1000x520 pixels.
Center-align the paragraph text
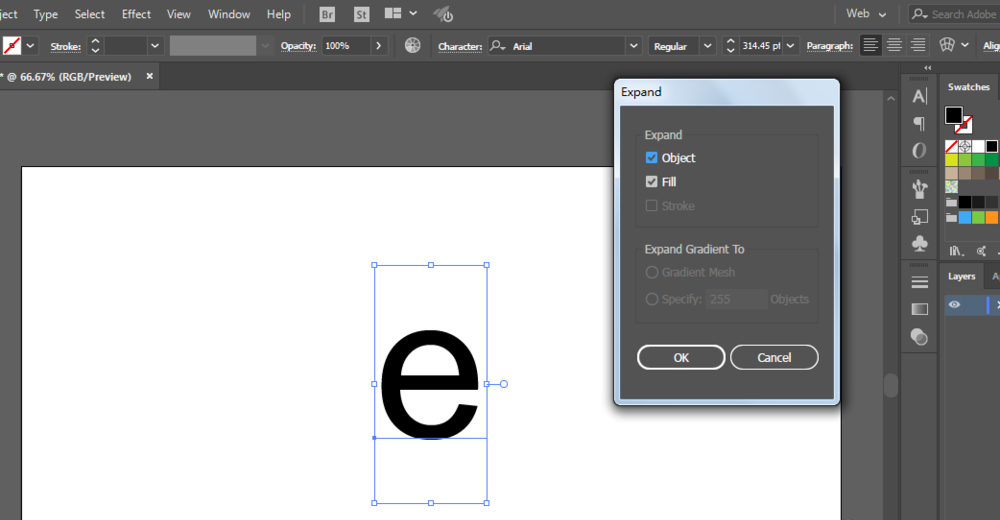(894, 46)
